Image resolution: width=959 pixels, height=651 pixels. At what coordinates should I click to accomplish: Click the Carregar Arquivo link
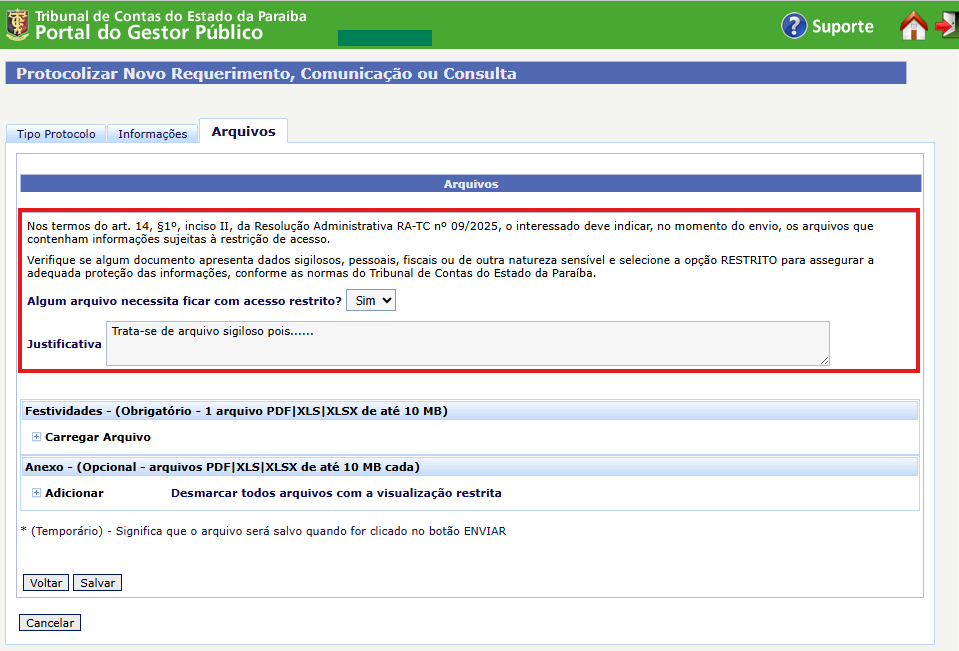pyautogui.click(x=98, y=437)
